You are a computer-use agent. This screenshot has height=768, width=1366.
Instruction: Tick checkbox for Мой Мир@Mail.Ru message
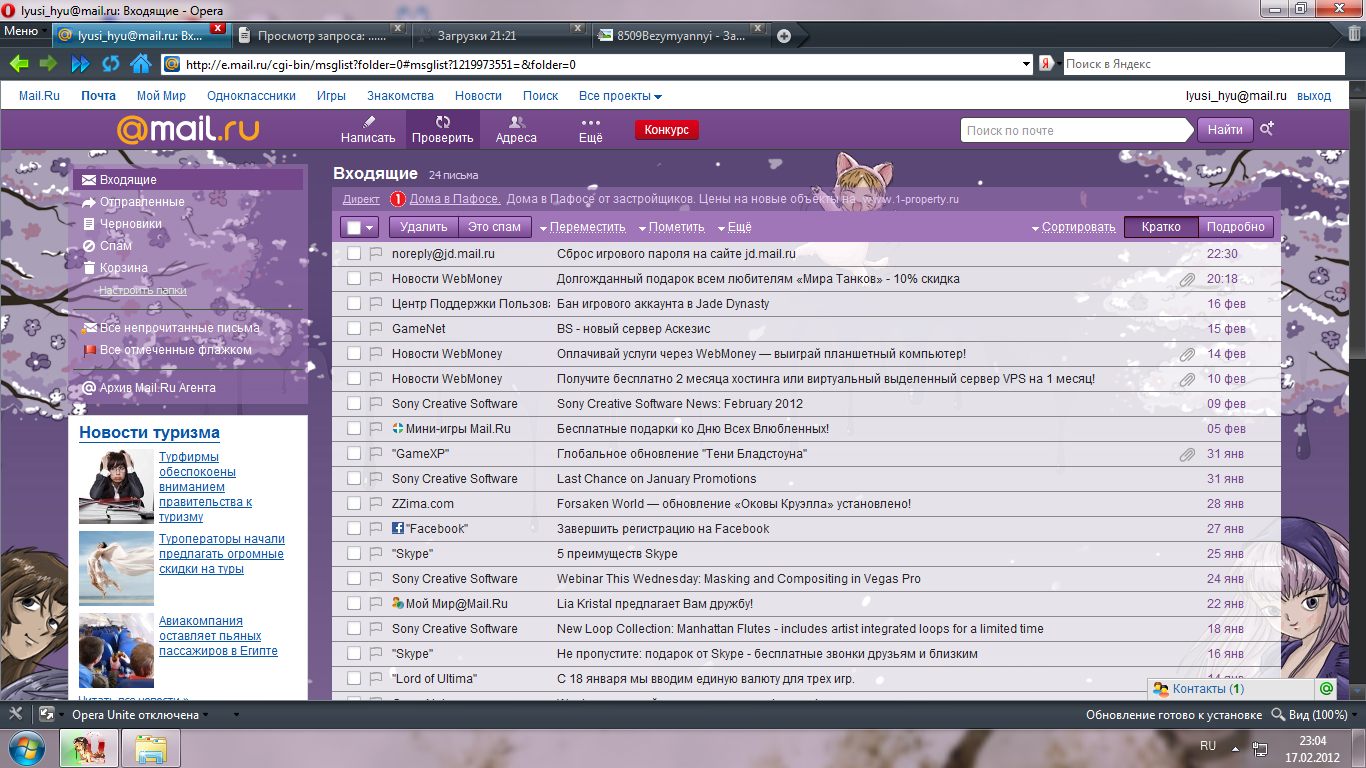coord(353,604)
